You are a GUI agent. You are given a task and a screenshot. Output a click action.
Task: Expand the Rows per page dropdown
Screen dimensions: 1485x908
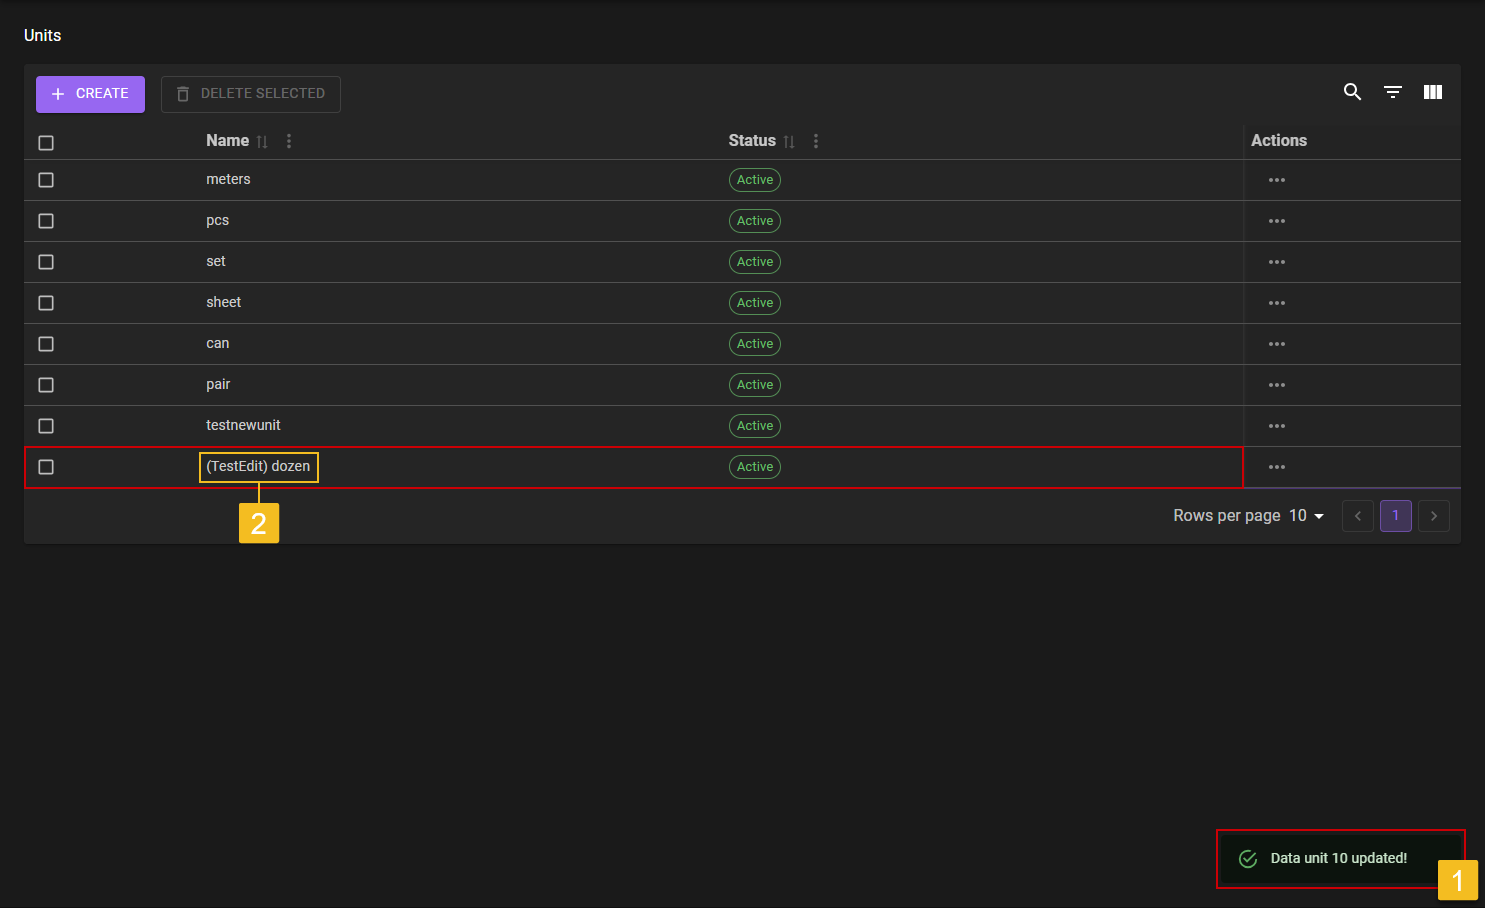pos(1306,516)
